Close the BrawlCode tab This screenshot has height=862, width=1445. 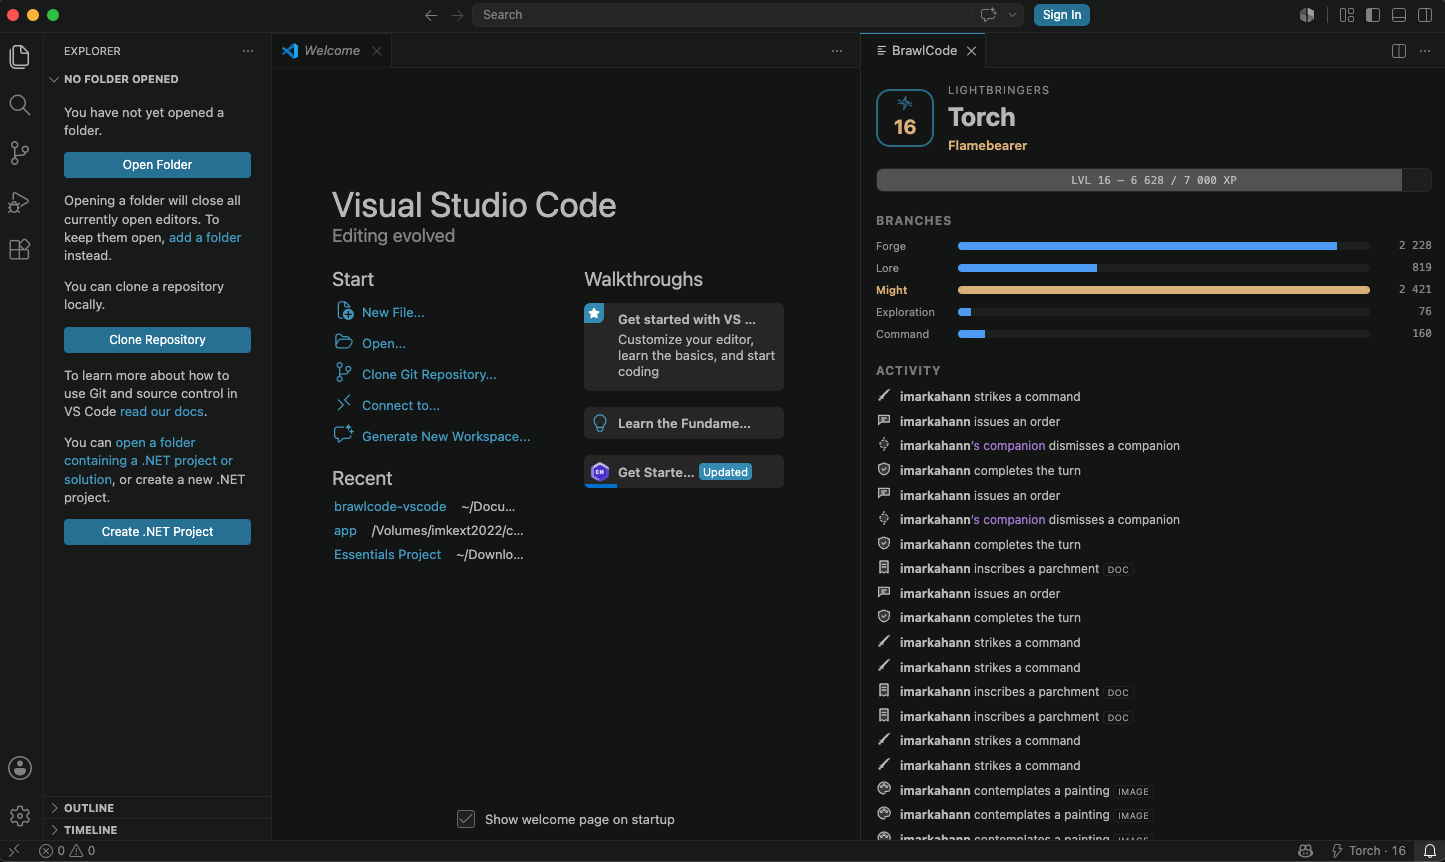coord(971,51)
